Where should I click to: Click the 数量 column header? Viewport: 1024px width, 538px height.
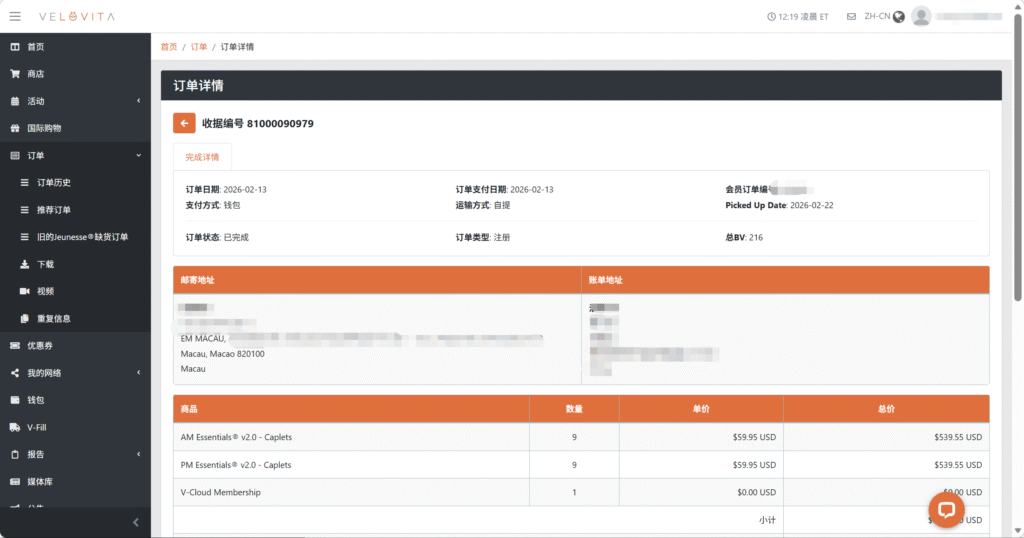coord(574,409)
